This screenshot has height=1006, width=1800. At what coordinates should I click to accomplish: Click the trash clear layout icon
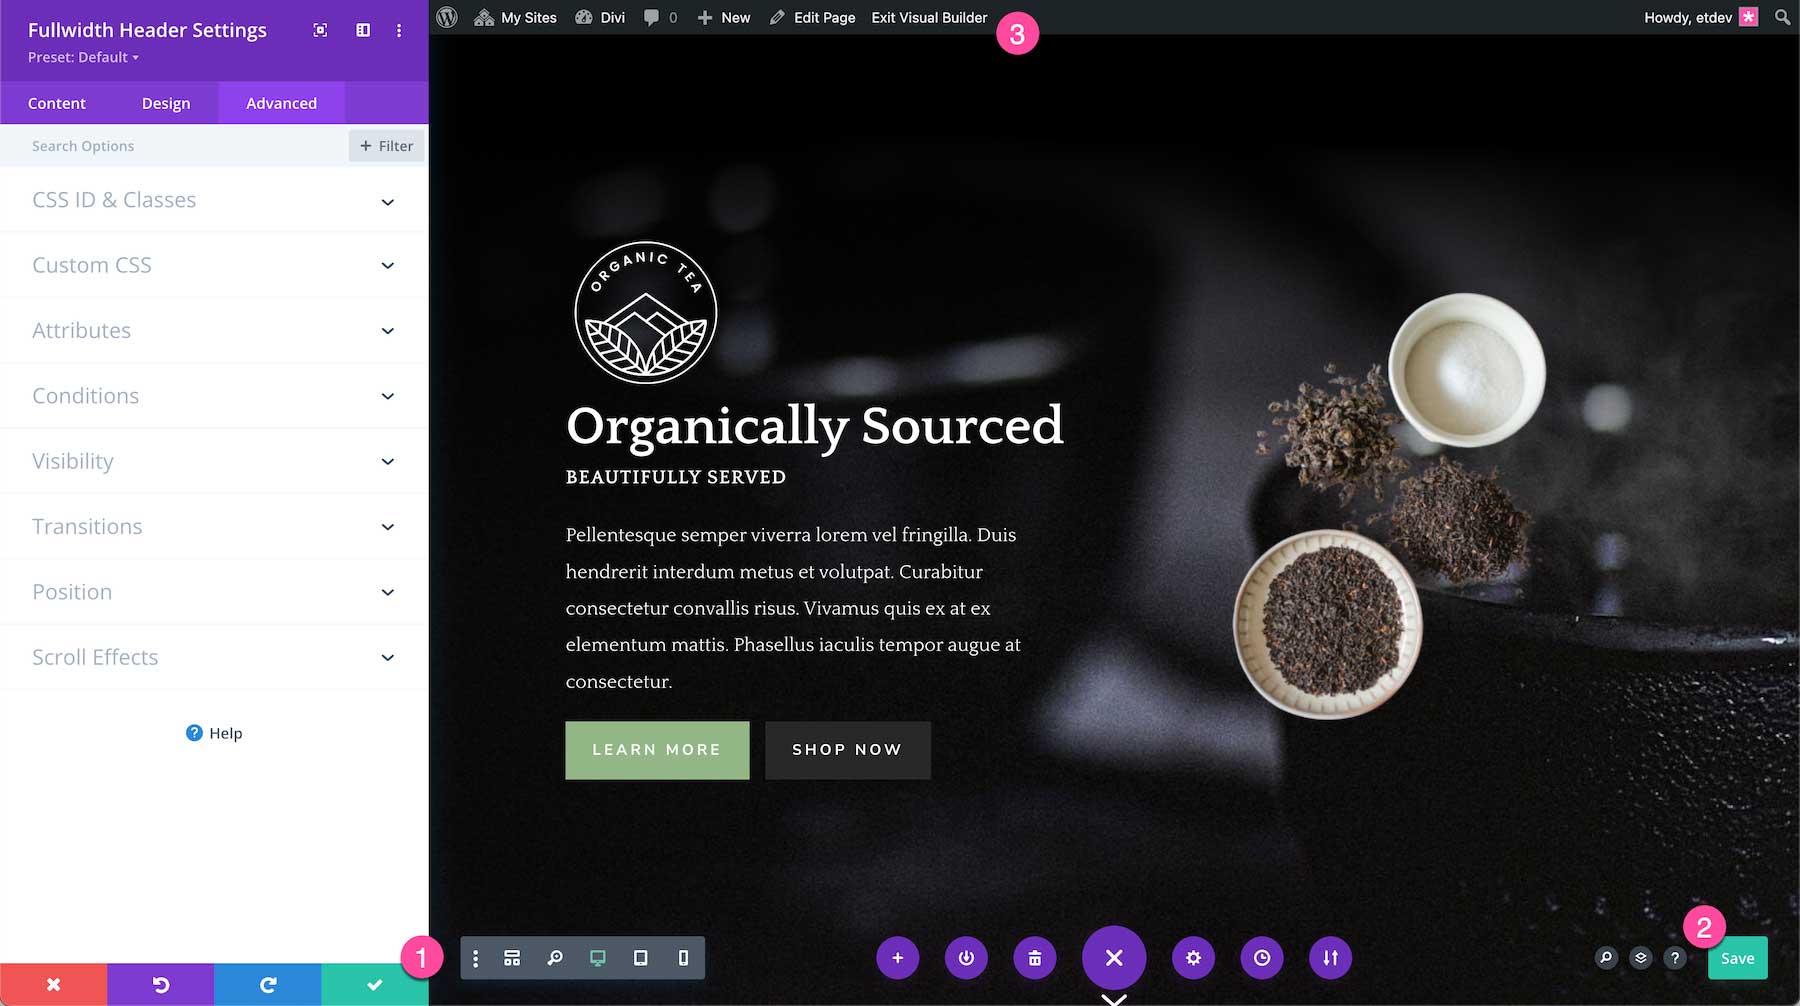pos(1035,958)
